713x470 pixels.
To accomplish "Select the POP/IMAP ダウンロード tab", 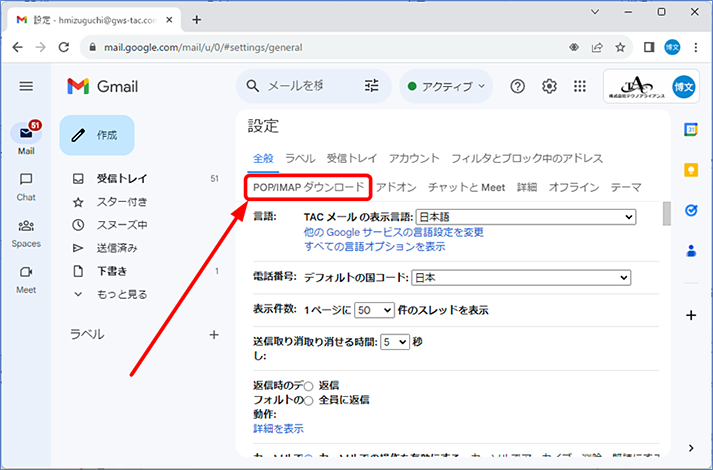I will pyautogui.click(x=309, y=187).
